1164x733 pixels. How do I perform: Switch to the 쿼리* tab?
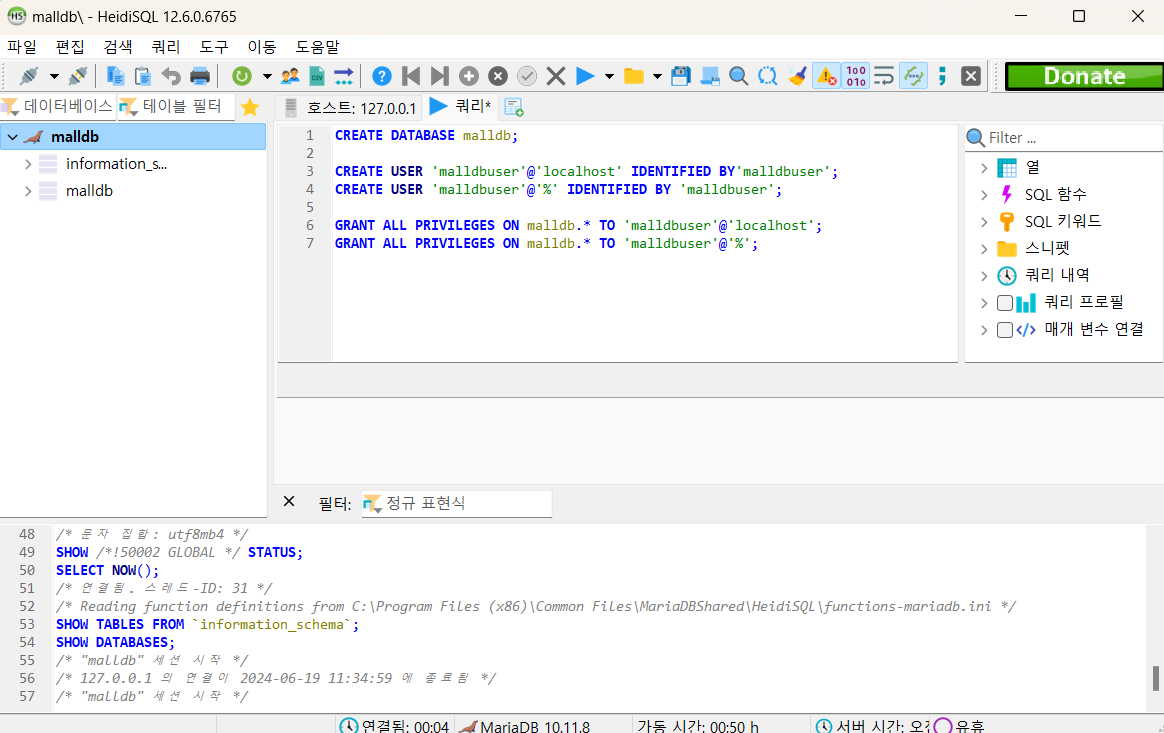tap(460, 107)
